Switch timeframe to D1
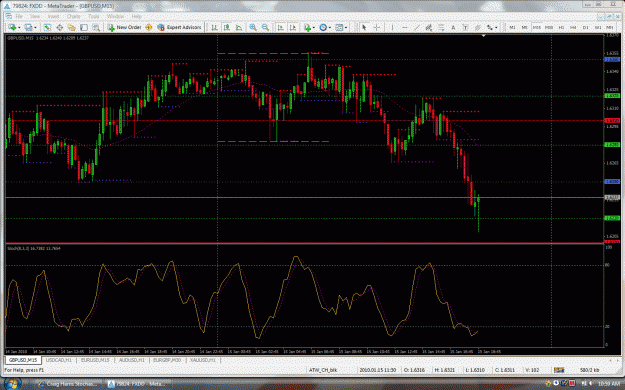This screenshot has height=390, width=625. coord(586,28)
